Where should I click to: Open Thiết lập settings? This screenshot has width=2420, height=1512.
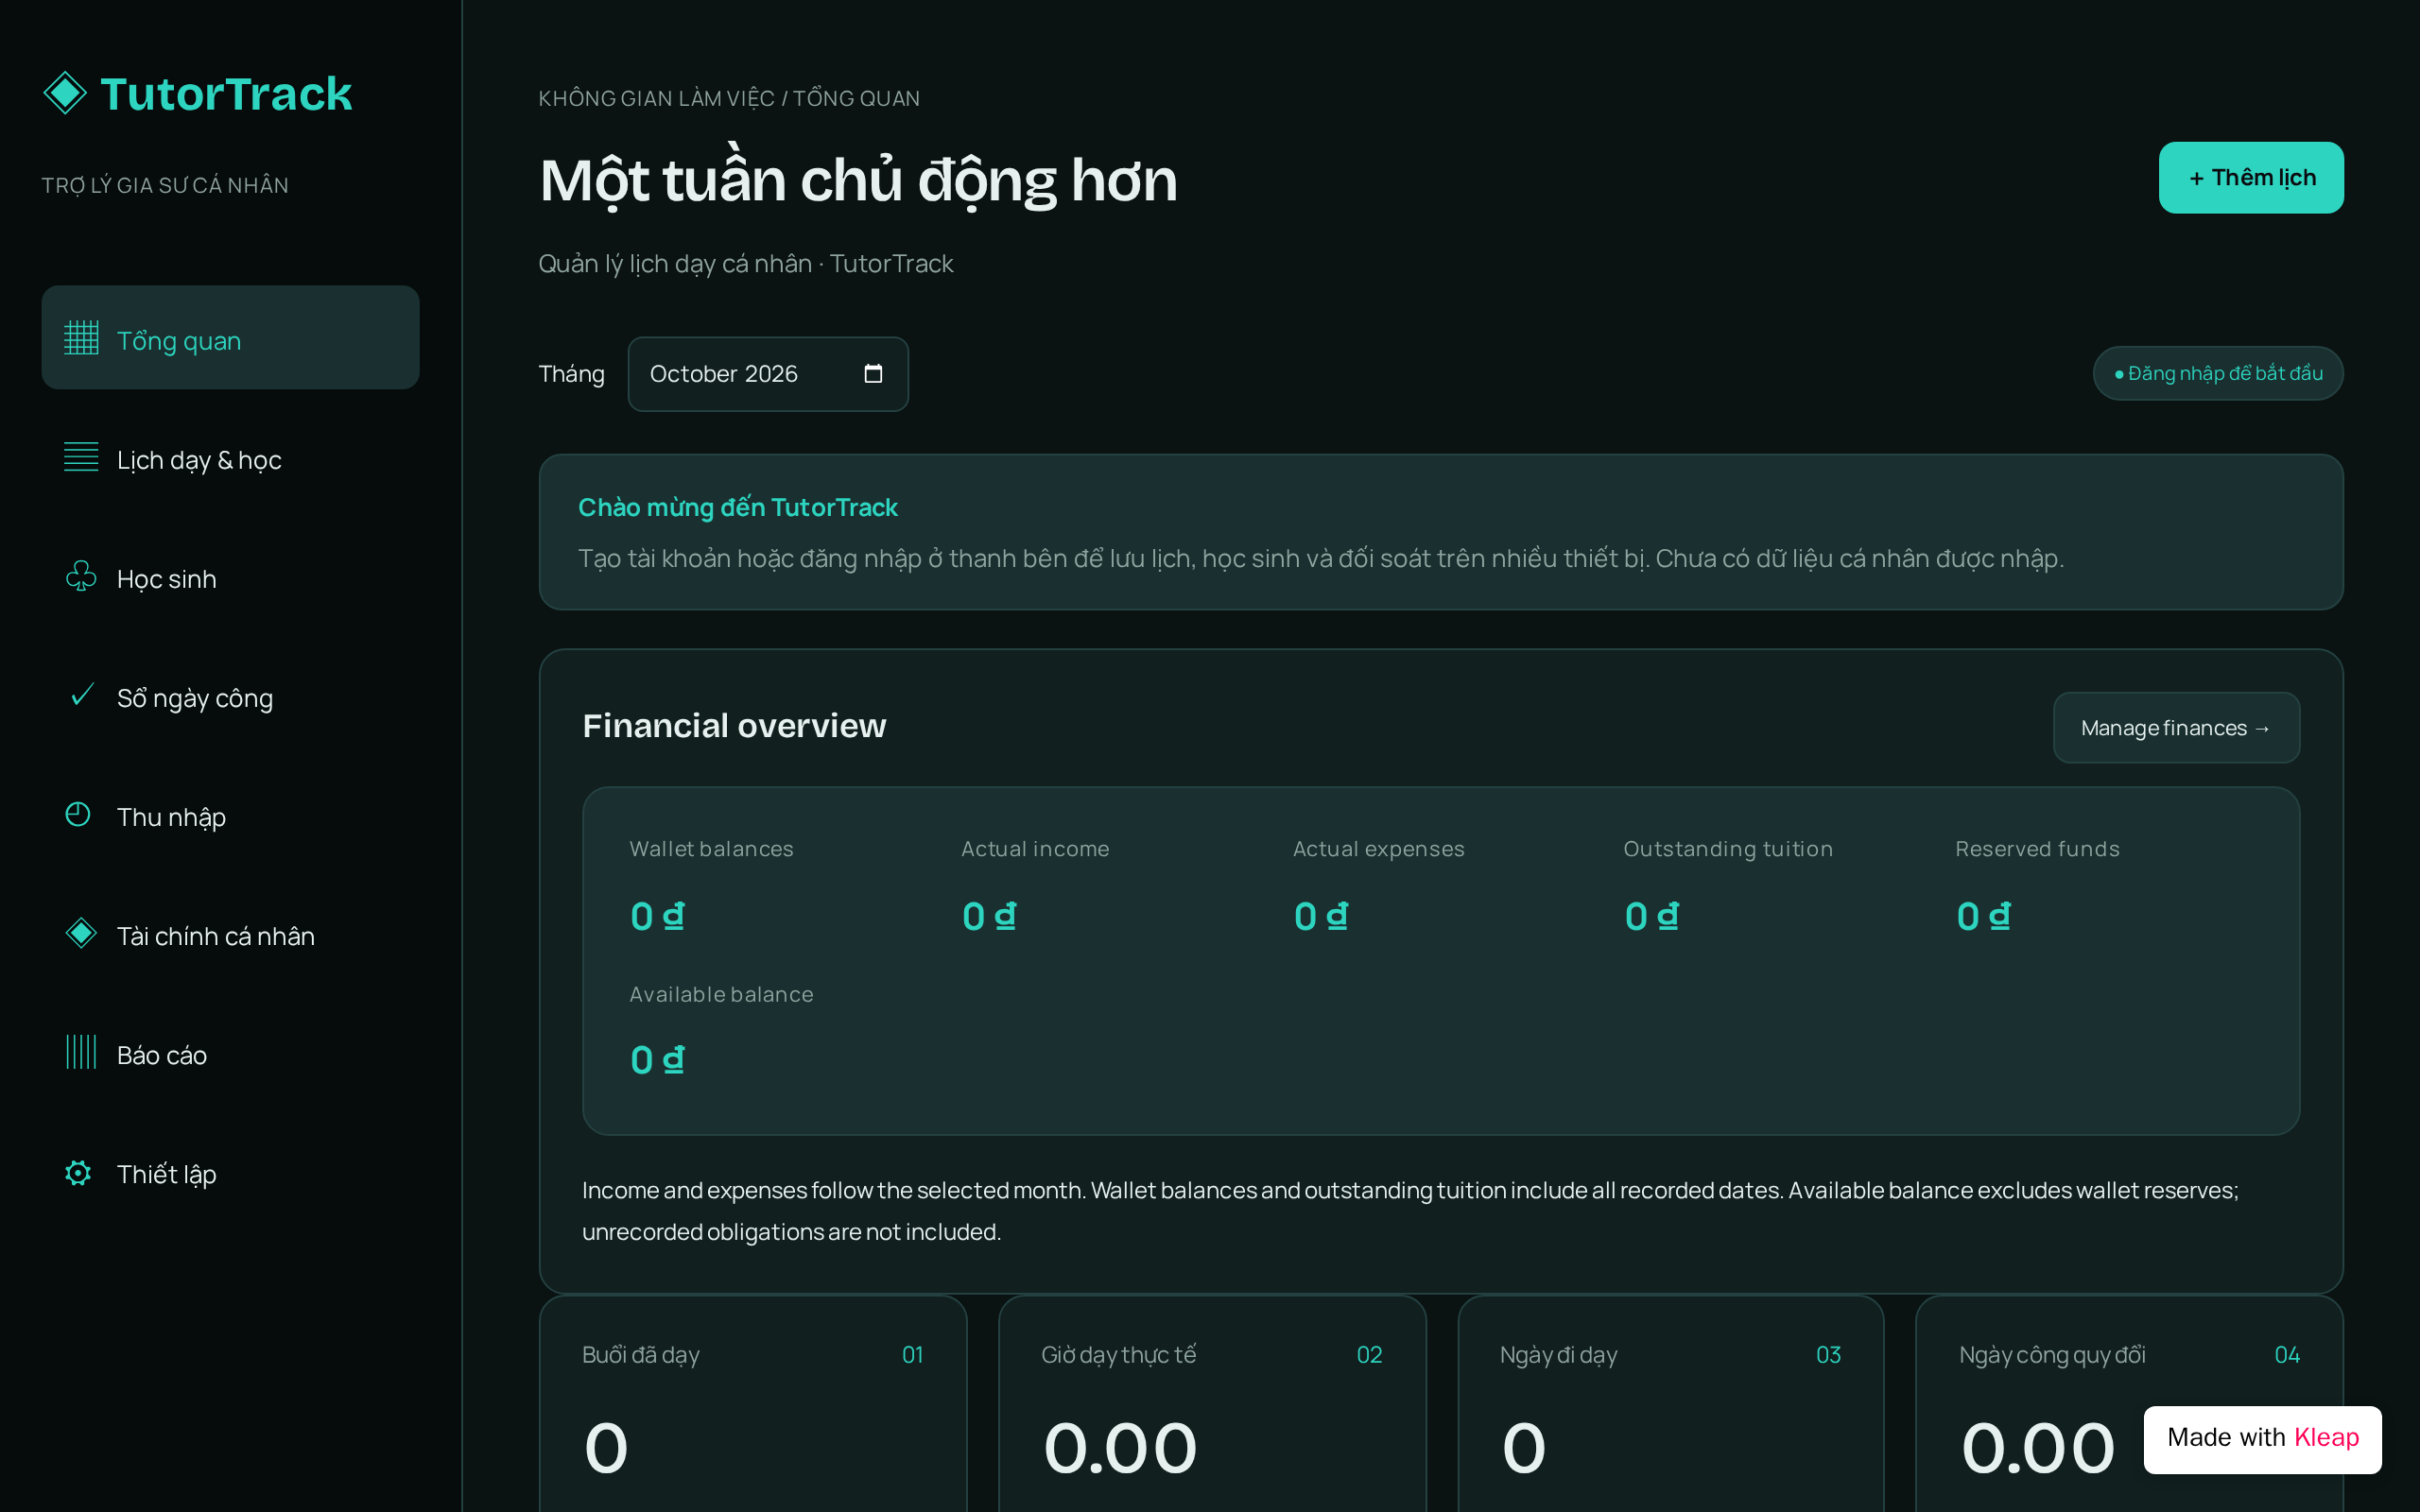[230, 1172]
